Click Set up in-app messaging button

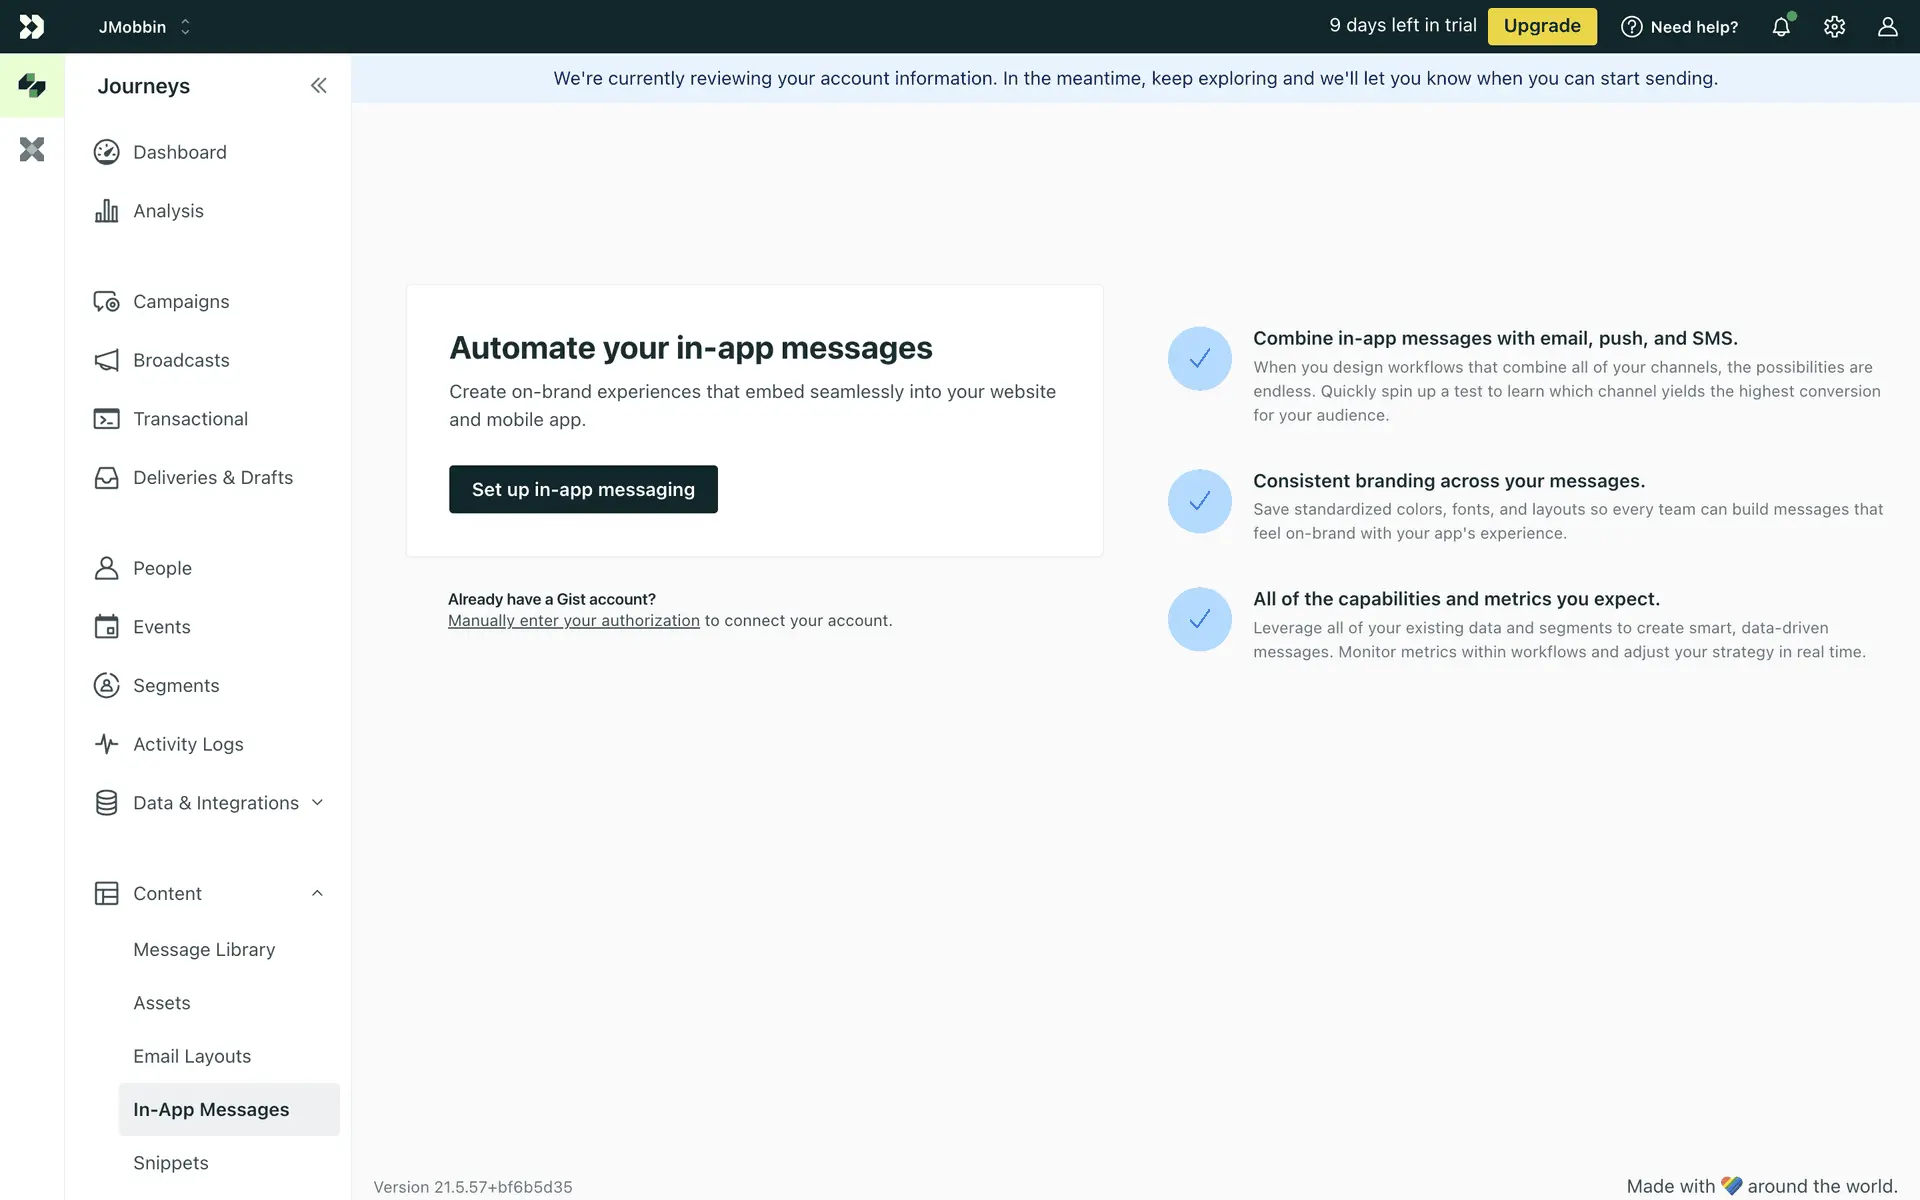point(583,489)
